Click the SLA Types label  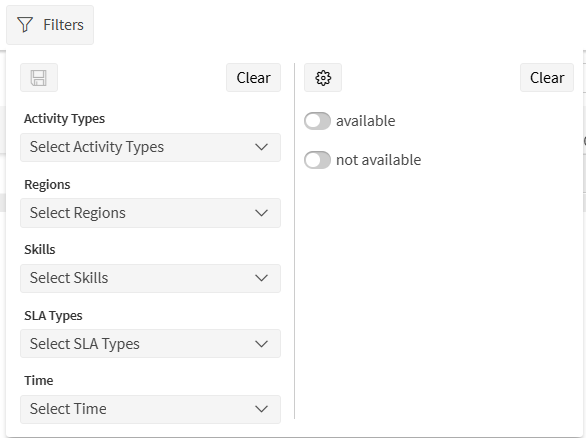(x=53, y=316)
